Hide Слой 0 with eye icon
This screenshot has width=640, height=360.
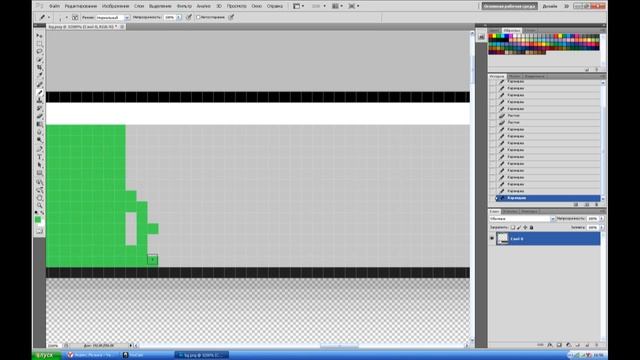point(492,238)
